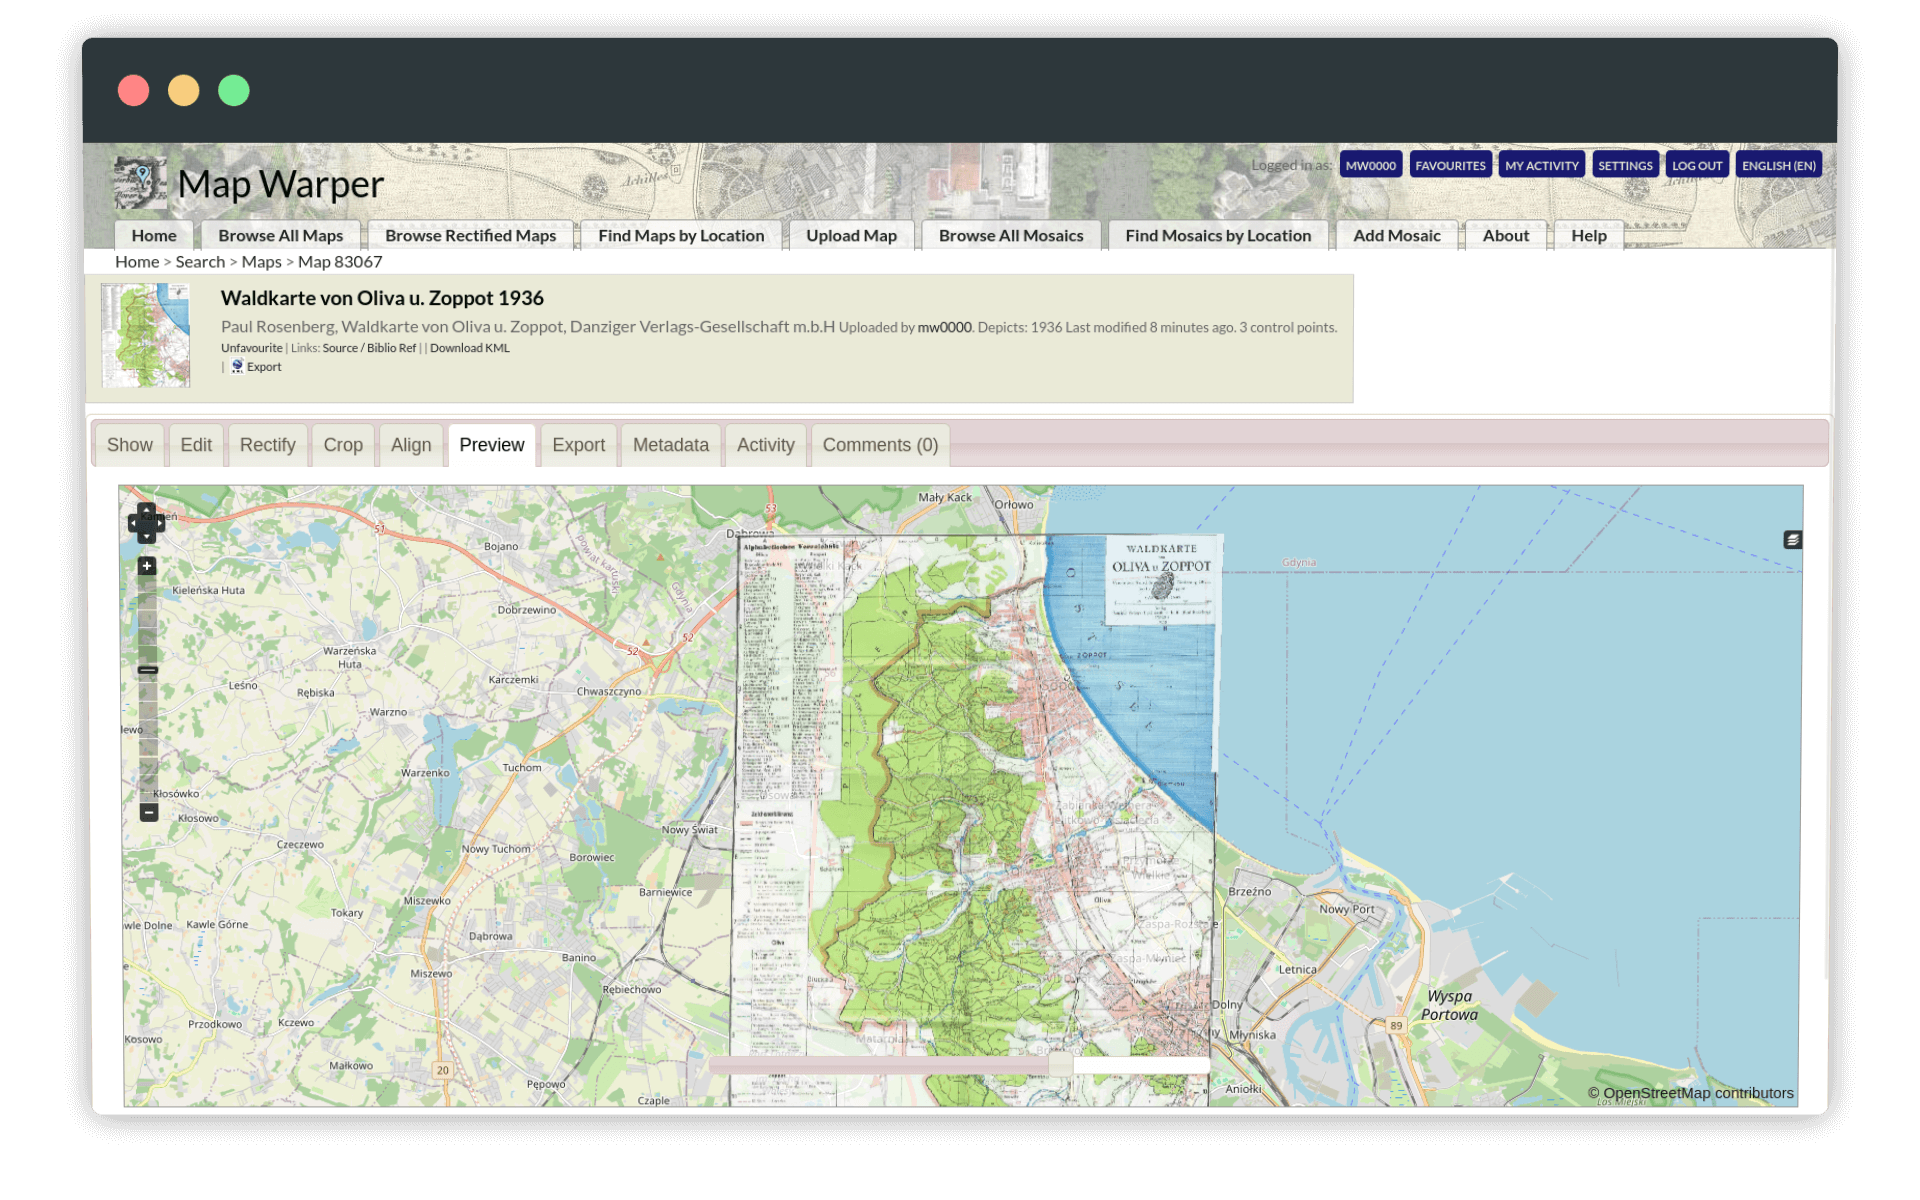Screen dimensions: 1920x1200
Task: Pan the map left with arrow control
Action: click(x=134, y=523)
